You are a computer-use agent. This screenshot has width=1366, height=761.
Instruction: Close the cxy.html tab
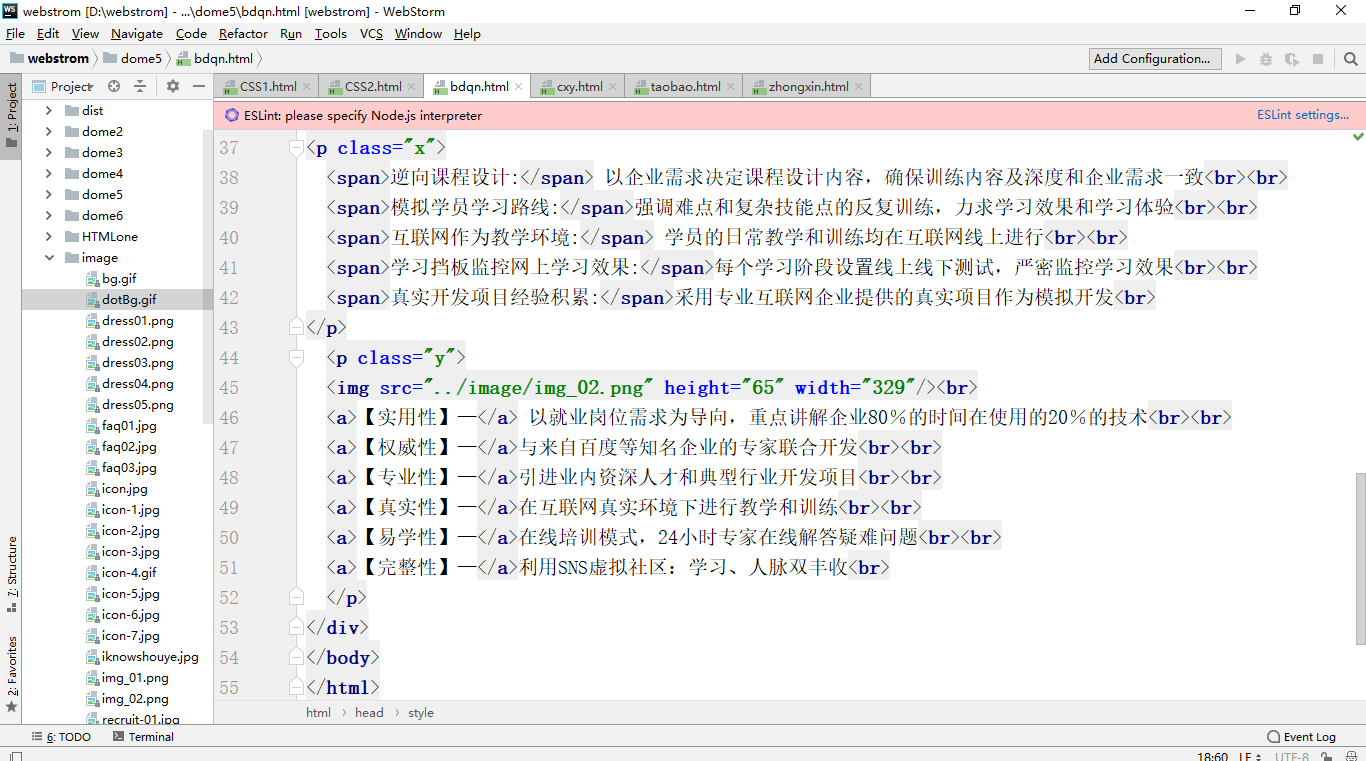coord(614,87)
